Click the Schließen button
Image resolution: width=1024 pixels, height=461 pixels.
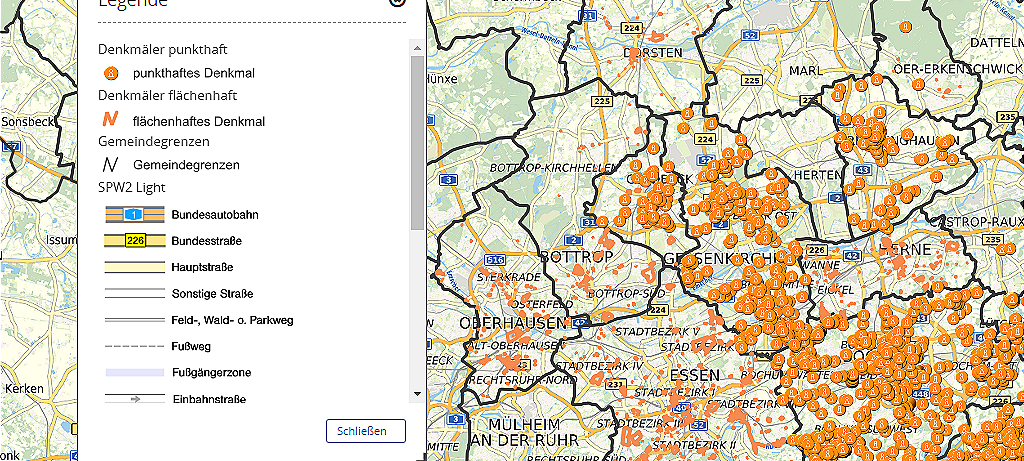click(x=365, y=431)
